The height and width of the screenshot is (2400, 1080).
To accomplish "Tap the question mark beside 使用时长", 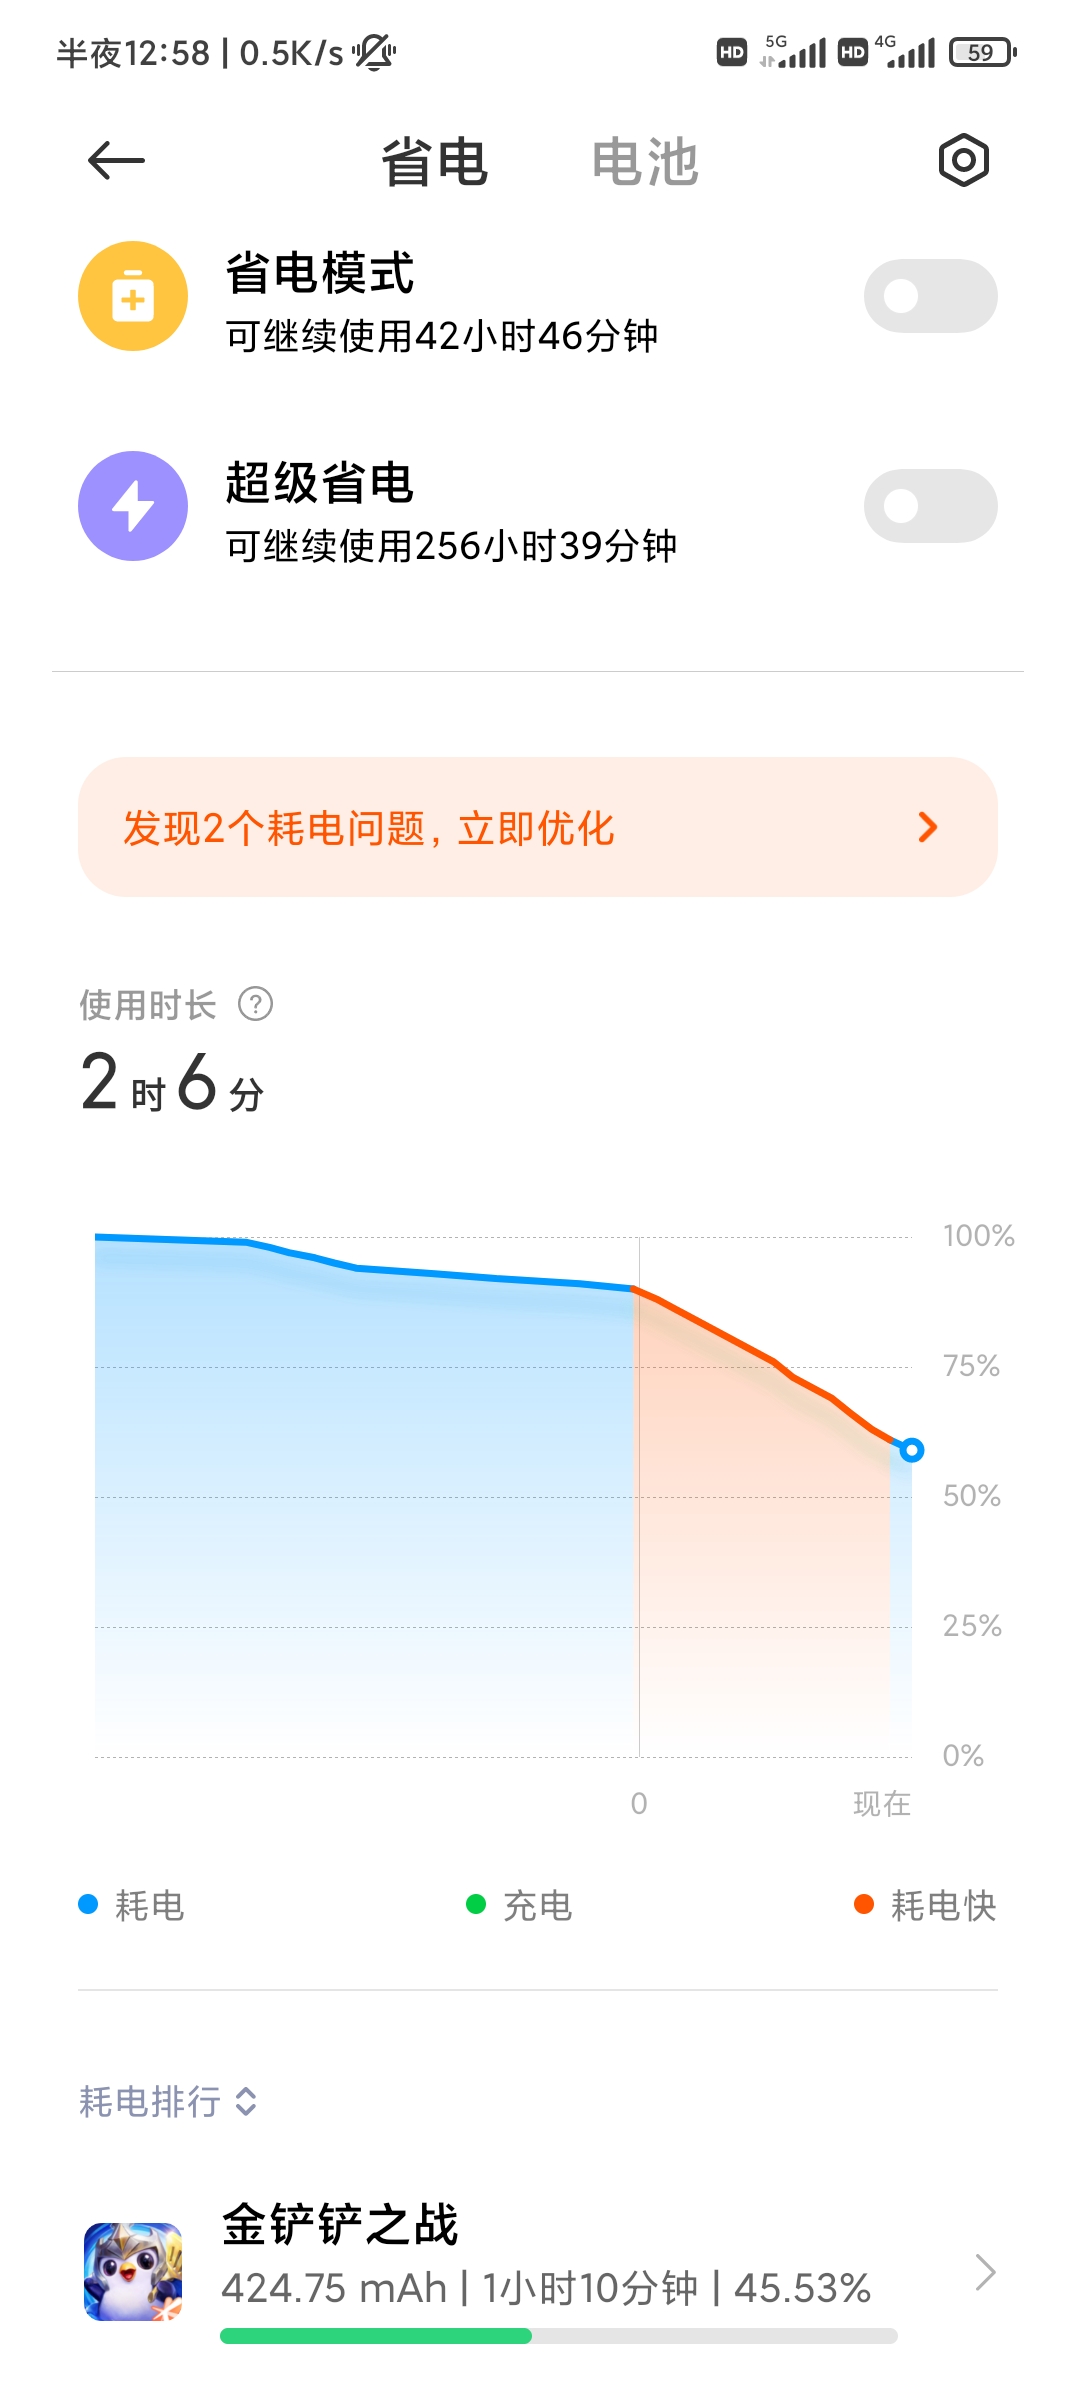I will tap(255, 1004).
